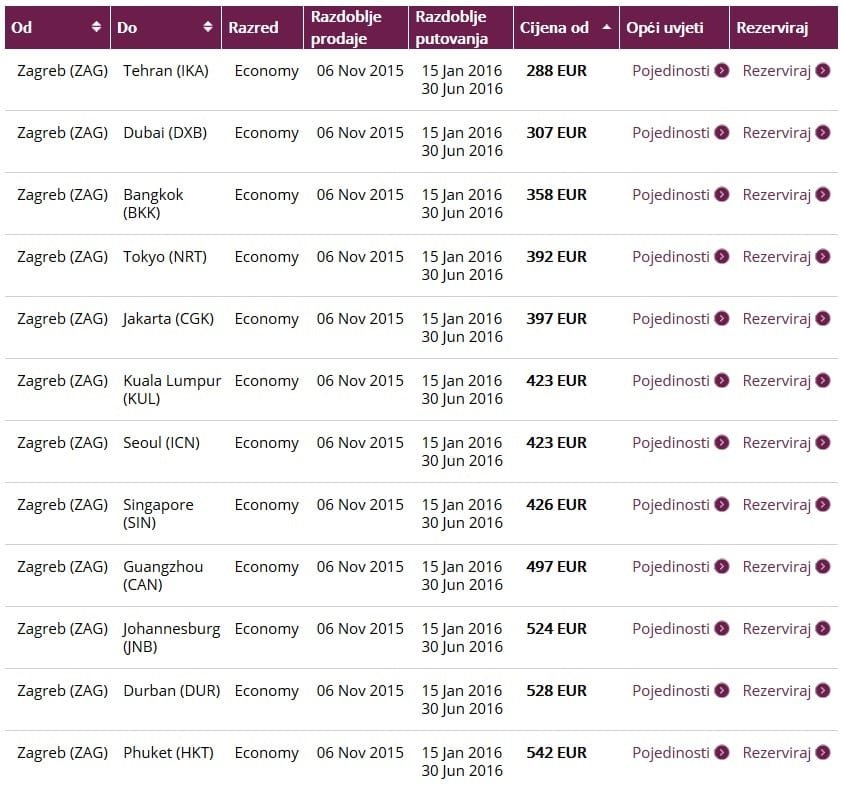
Task: Click the arrow icon beside Phuket Rezerviraj
Action: click(822, 752)
